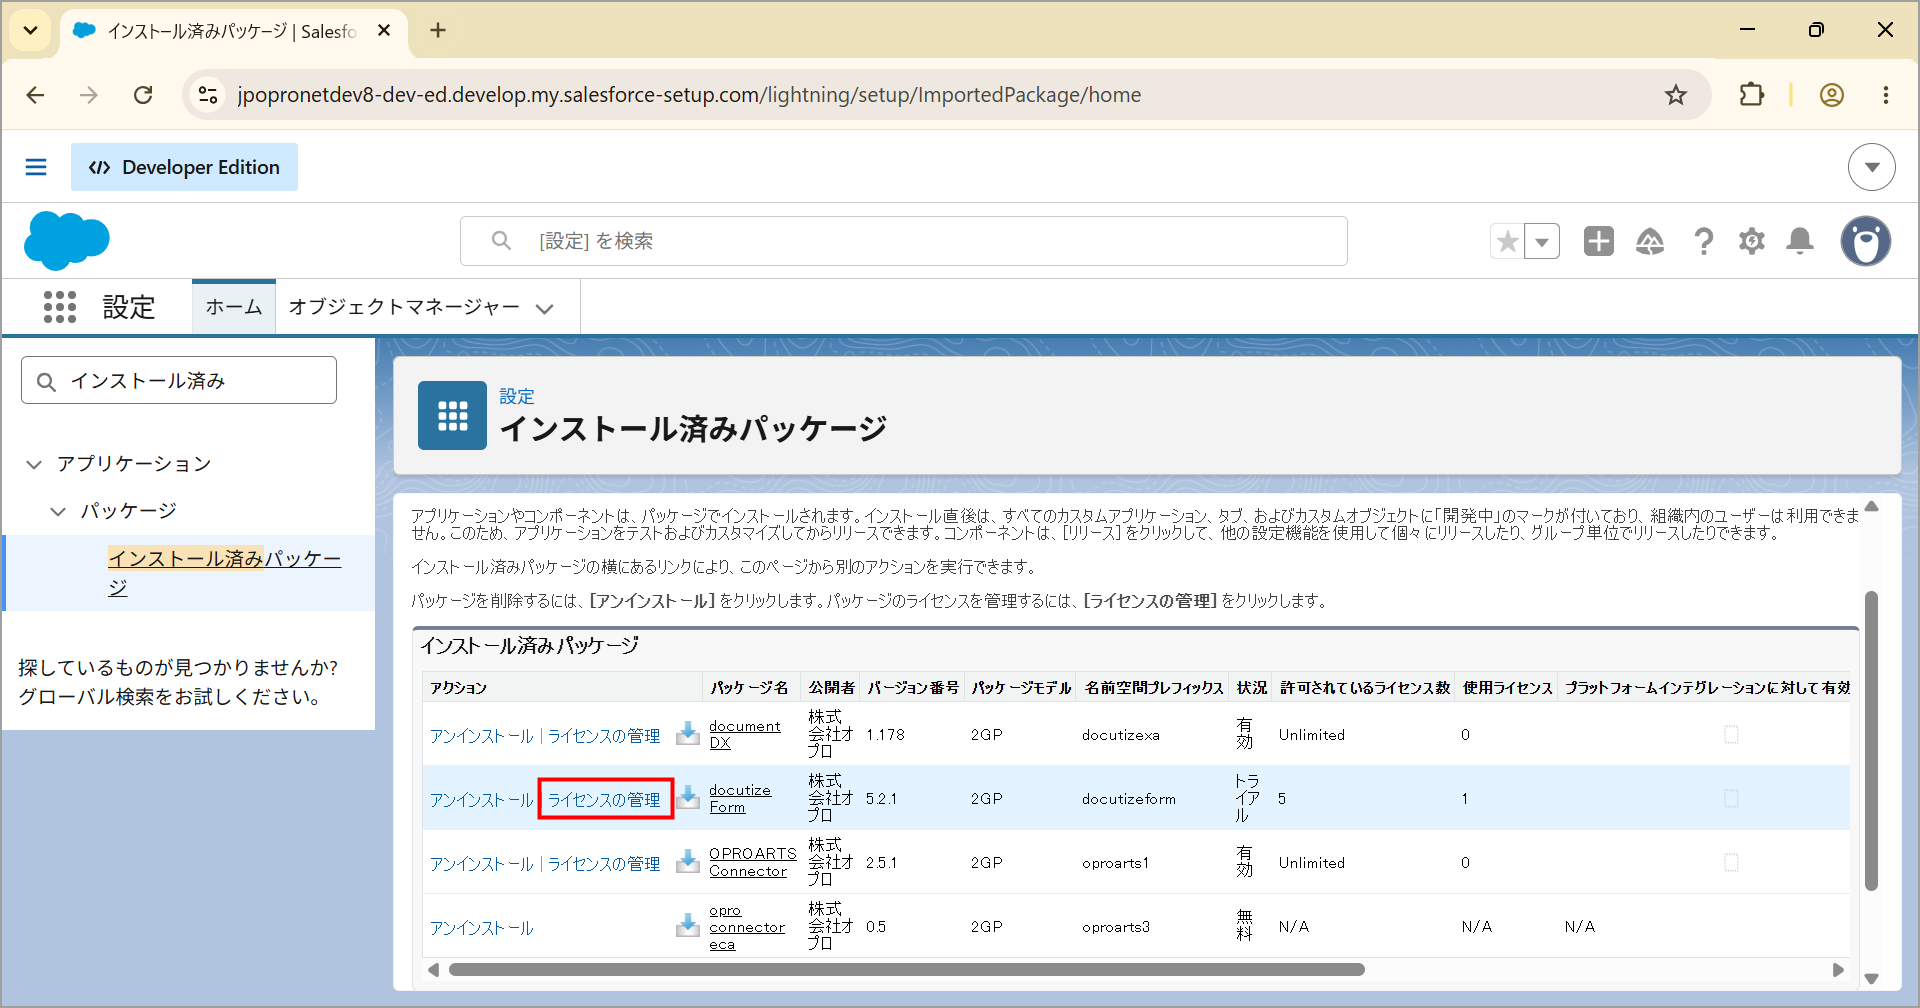Click the browser address bar URL
The image size is (1920, 1008).
tap(689, 95)
